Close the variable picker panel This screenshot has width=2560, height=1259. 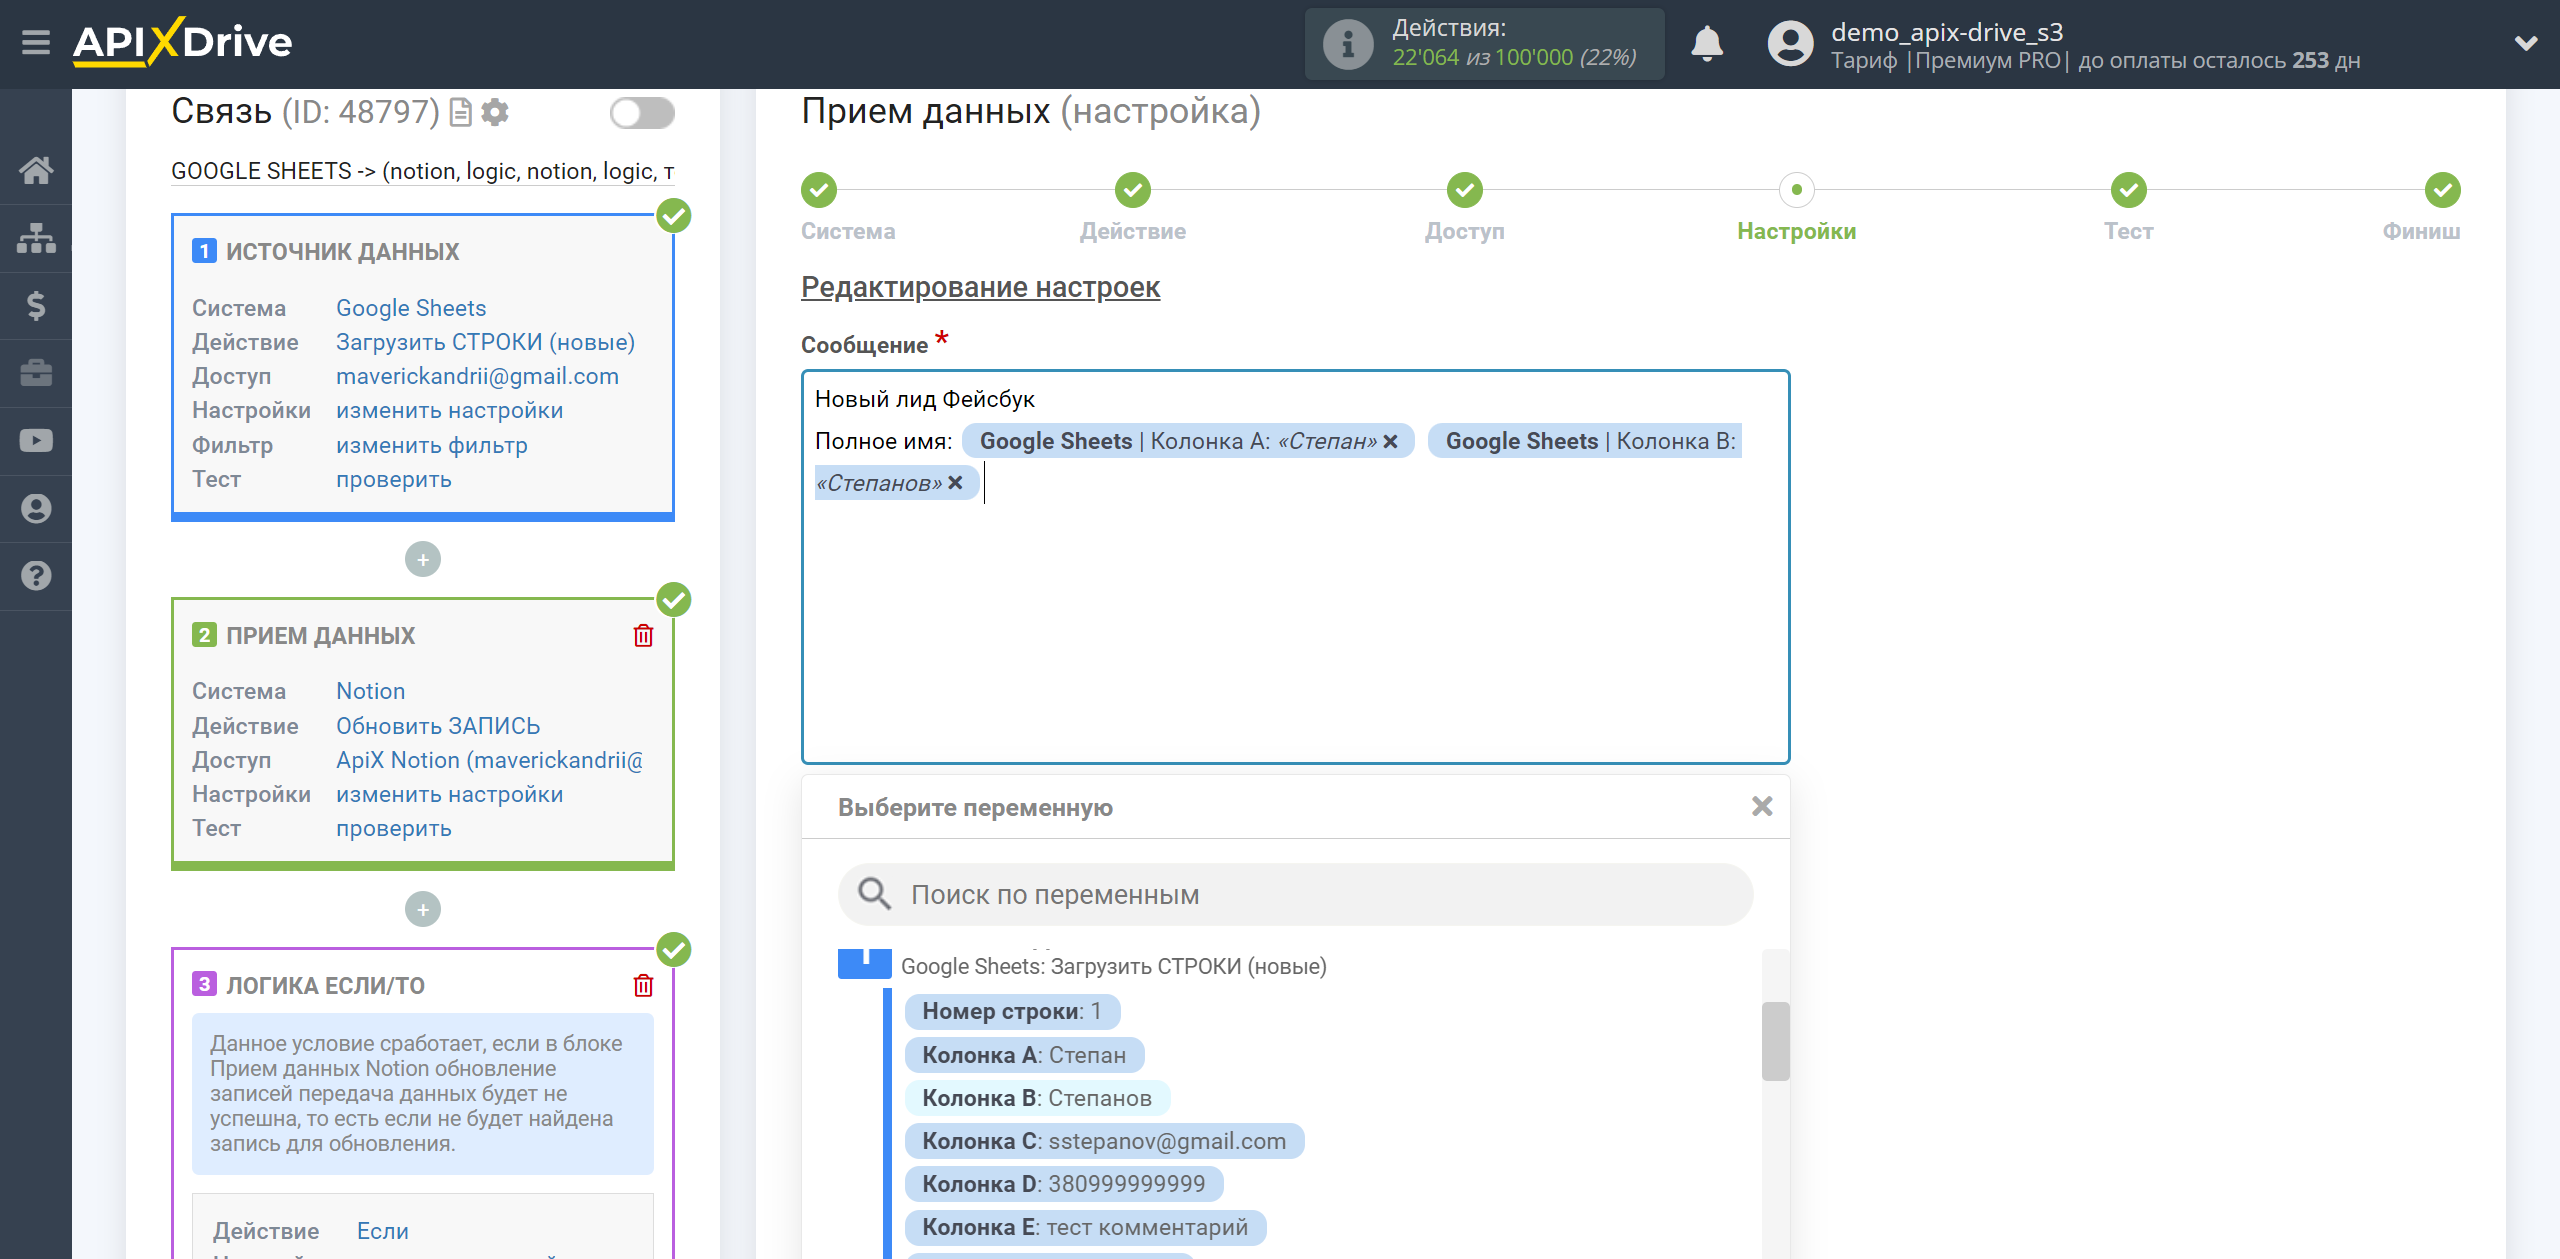point(1762,806)
